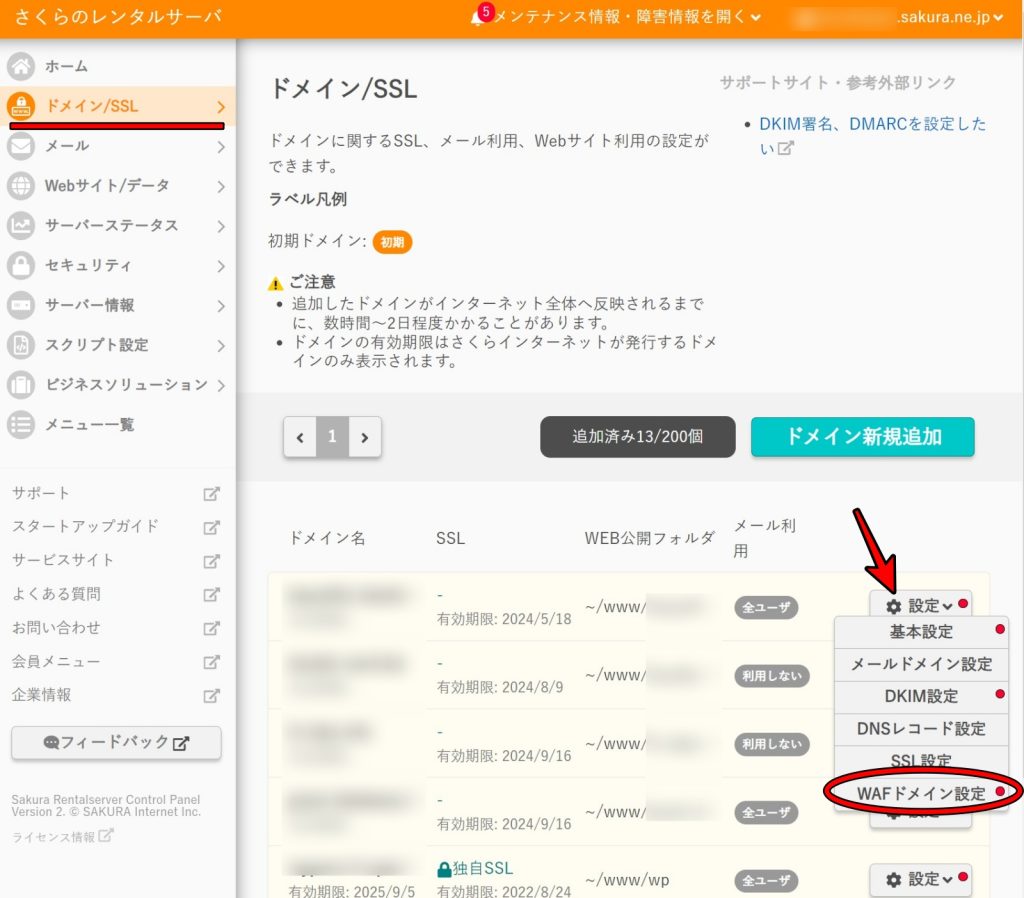Select DNSレコード設定 in the dropdown menu
1024x898 pixels.
[921, 729]
